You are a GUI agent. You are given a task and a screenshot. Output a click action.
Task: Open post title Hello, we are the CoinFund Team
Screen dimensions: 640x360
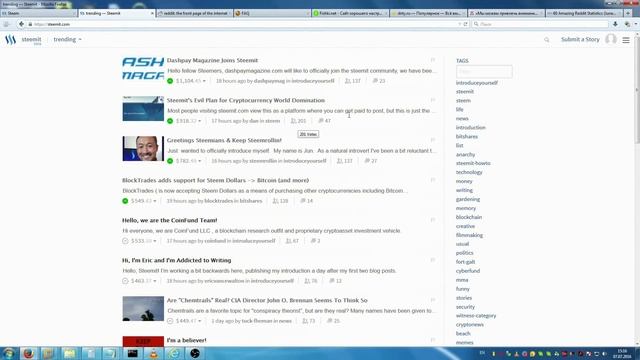coord(169,220)
